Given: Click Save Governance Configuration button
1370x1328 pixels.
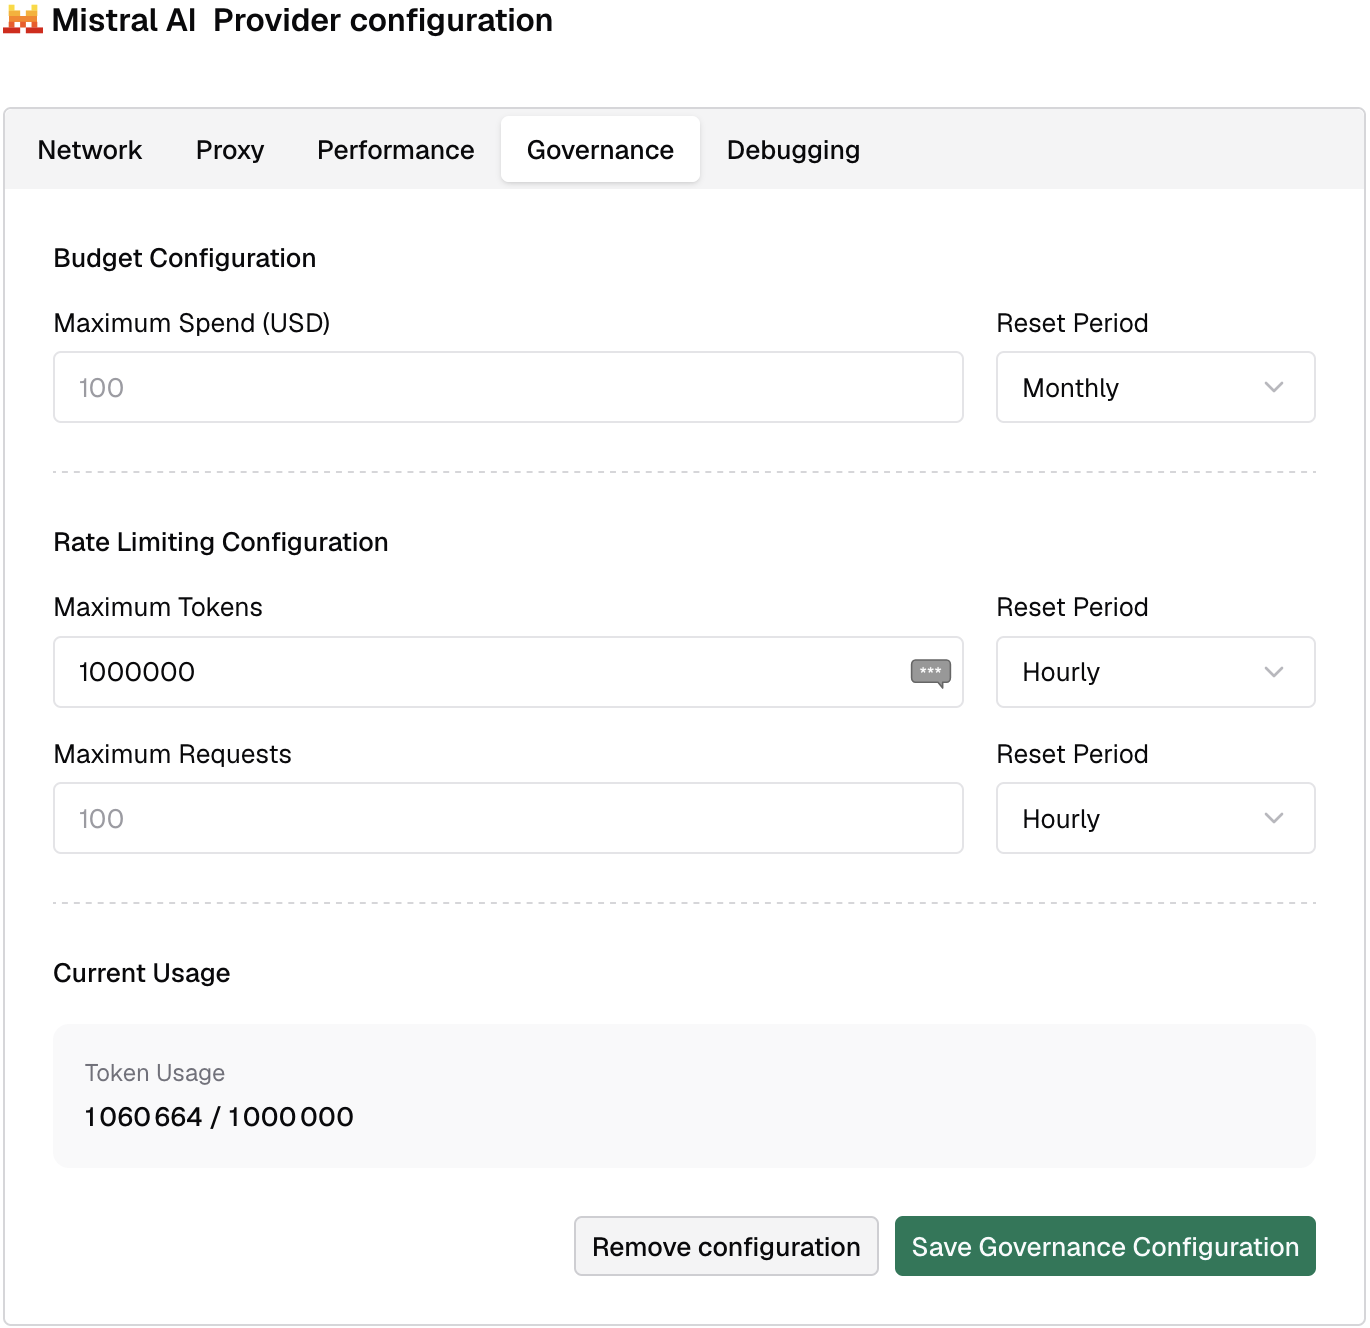Looking at the screenshot, I should click(x=1105, y=1246).
